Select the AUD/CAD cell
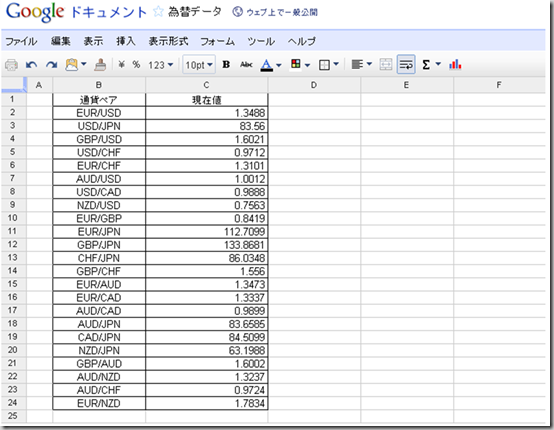554x430 pixels. (99, 311)
